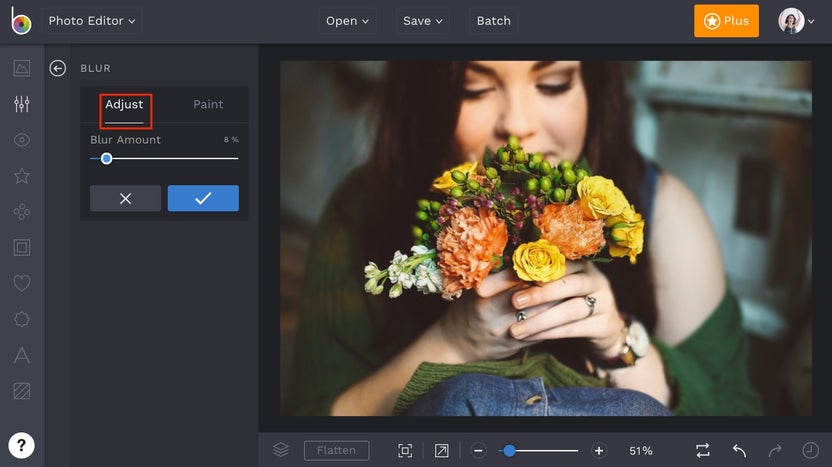Select the Edit sliders sidebar icon
Image resolution: width=832 pixels, height=467 pixels.
coord(22,104)
